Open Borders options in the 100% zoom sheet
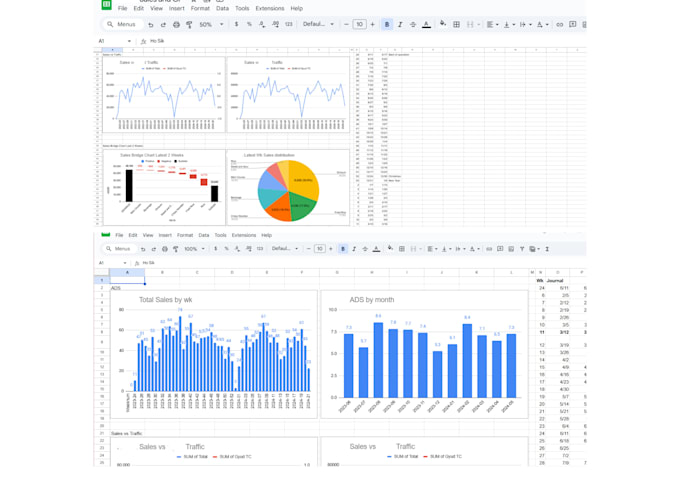Viewport: 680px width, 482px height. tap(402, 249)
